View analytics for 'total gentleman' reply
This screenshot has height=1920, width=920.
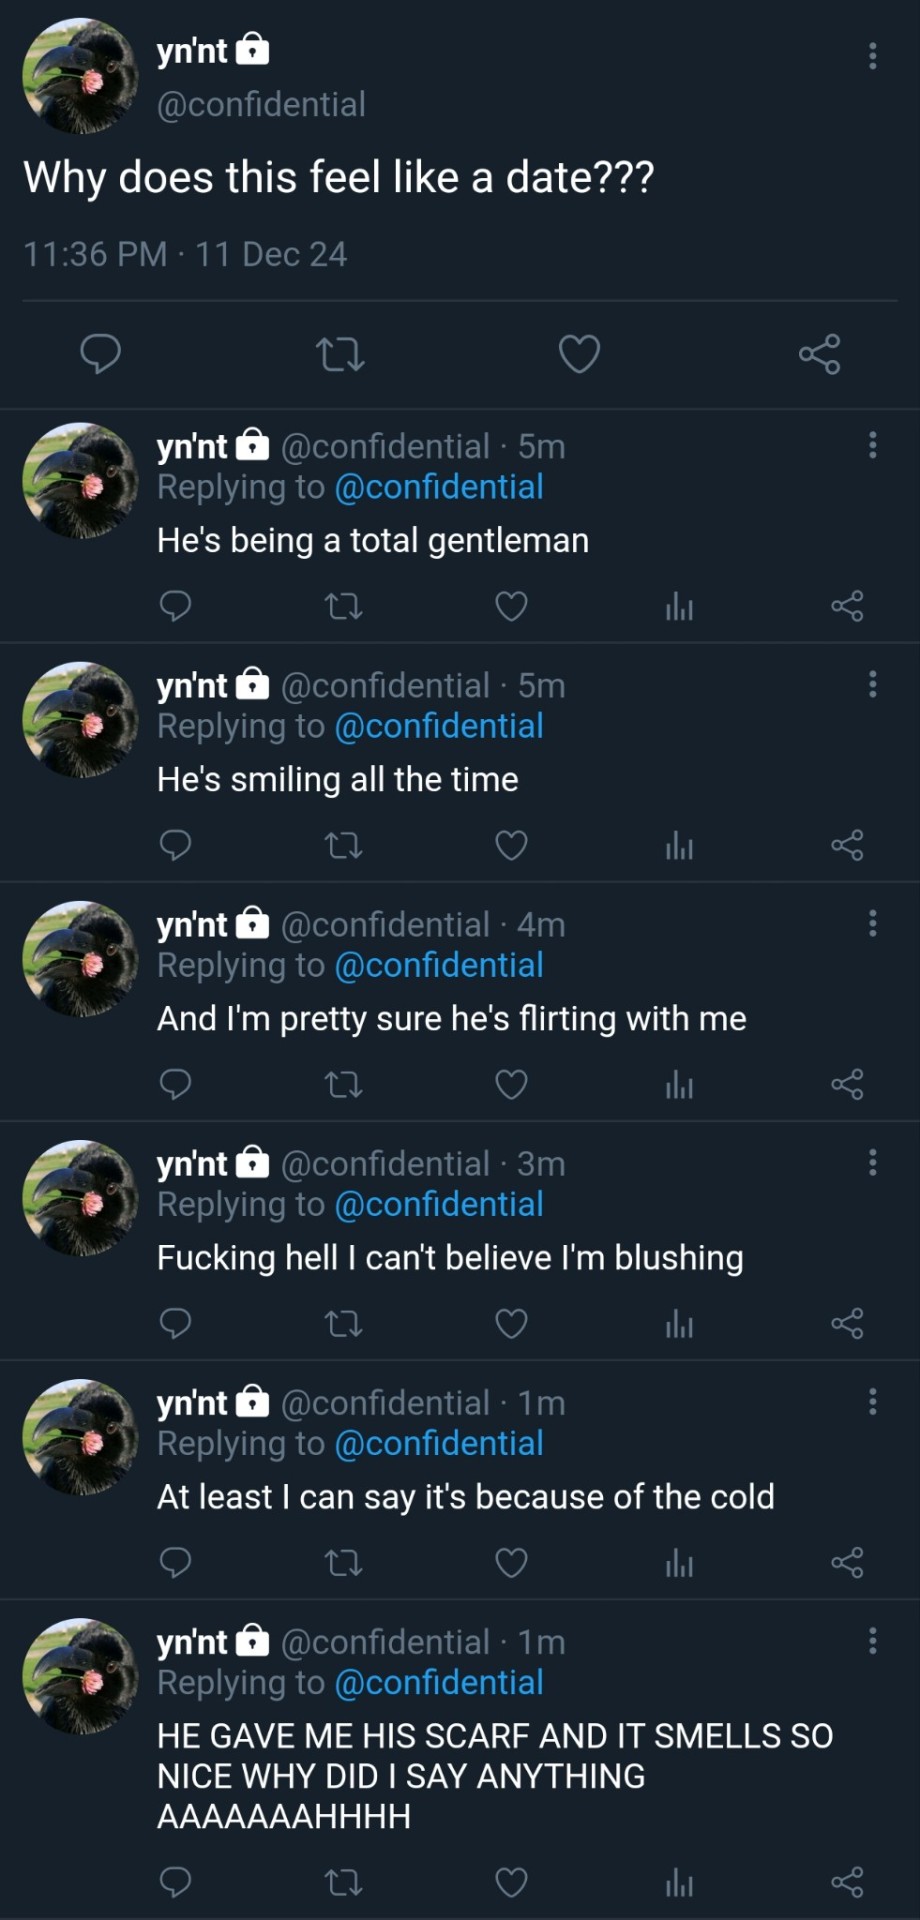[679, 606]
